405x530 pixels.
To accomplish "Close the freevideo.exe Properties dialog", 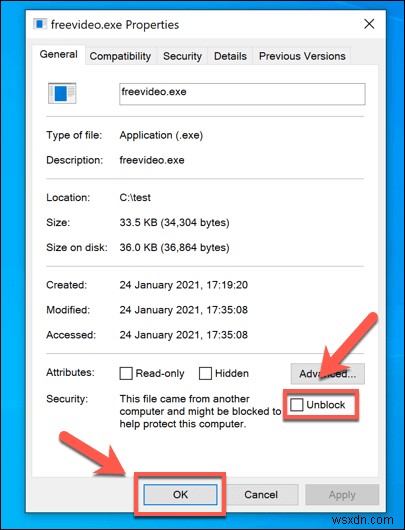I will [369, 24].
